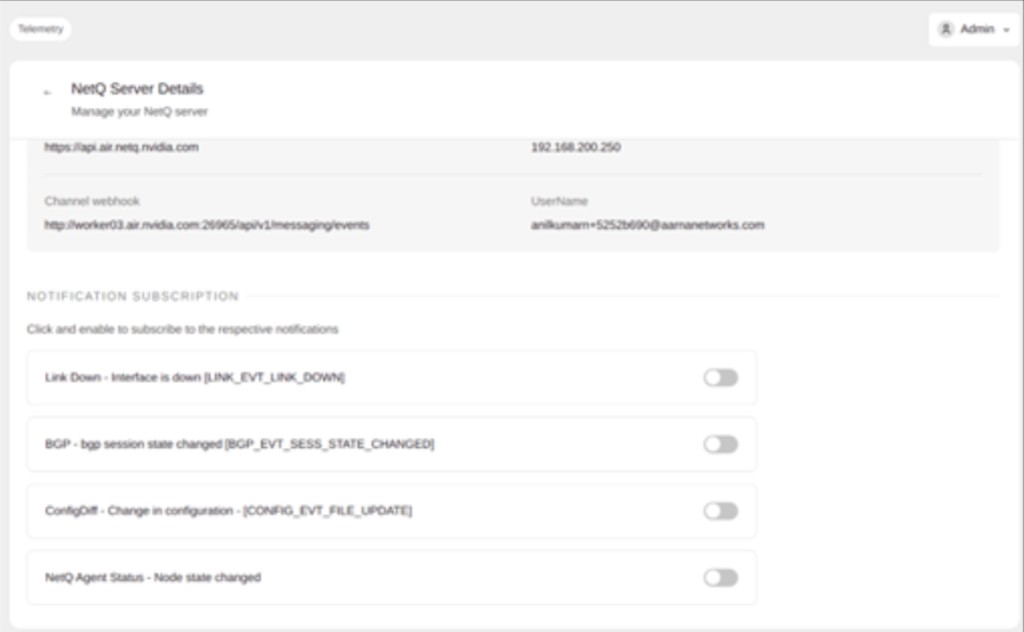
Task: Click the UserName field label
Action: pos(559,201)
